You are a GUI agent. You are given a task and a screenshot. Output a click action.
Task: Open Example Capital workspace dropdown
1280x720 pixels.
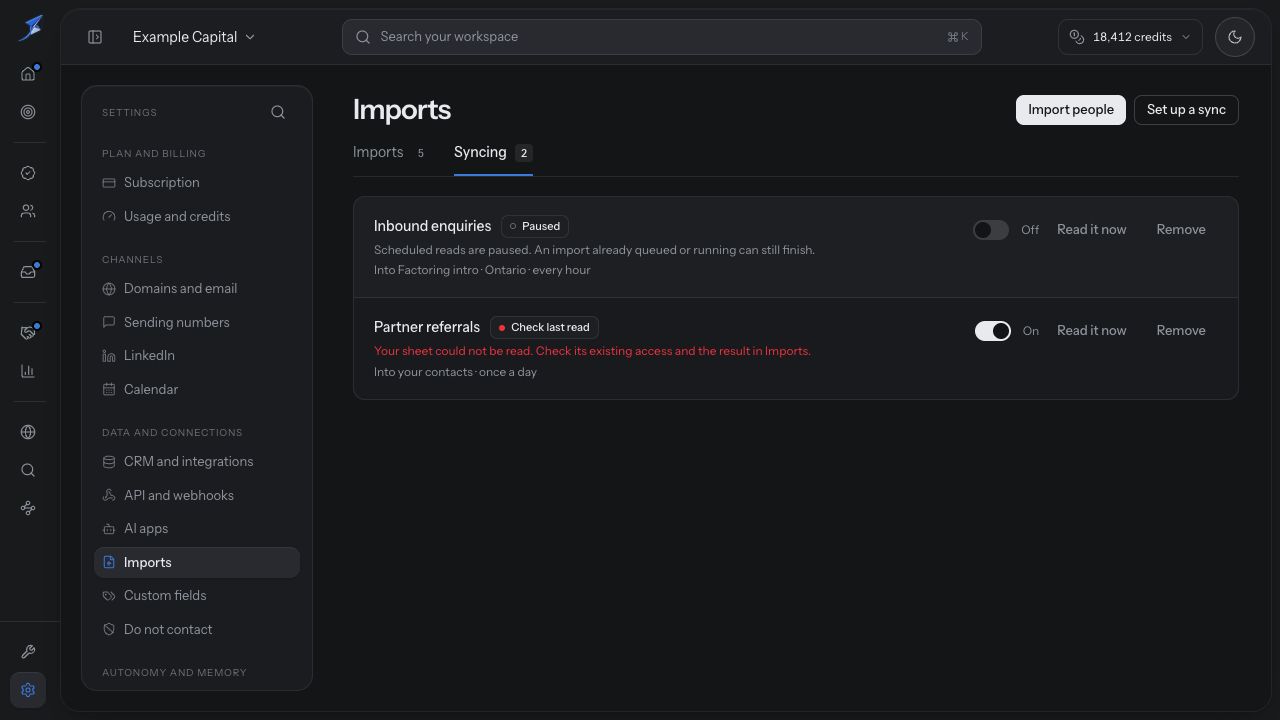[194, 37]
